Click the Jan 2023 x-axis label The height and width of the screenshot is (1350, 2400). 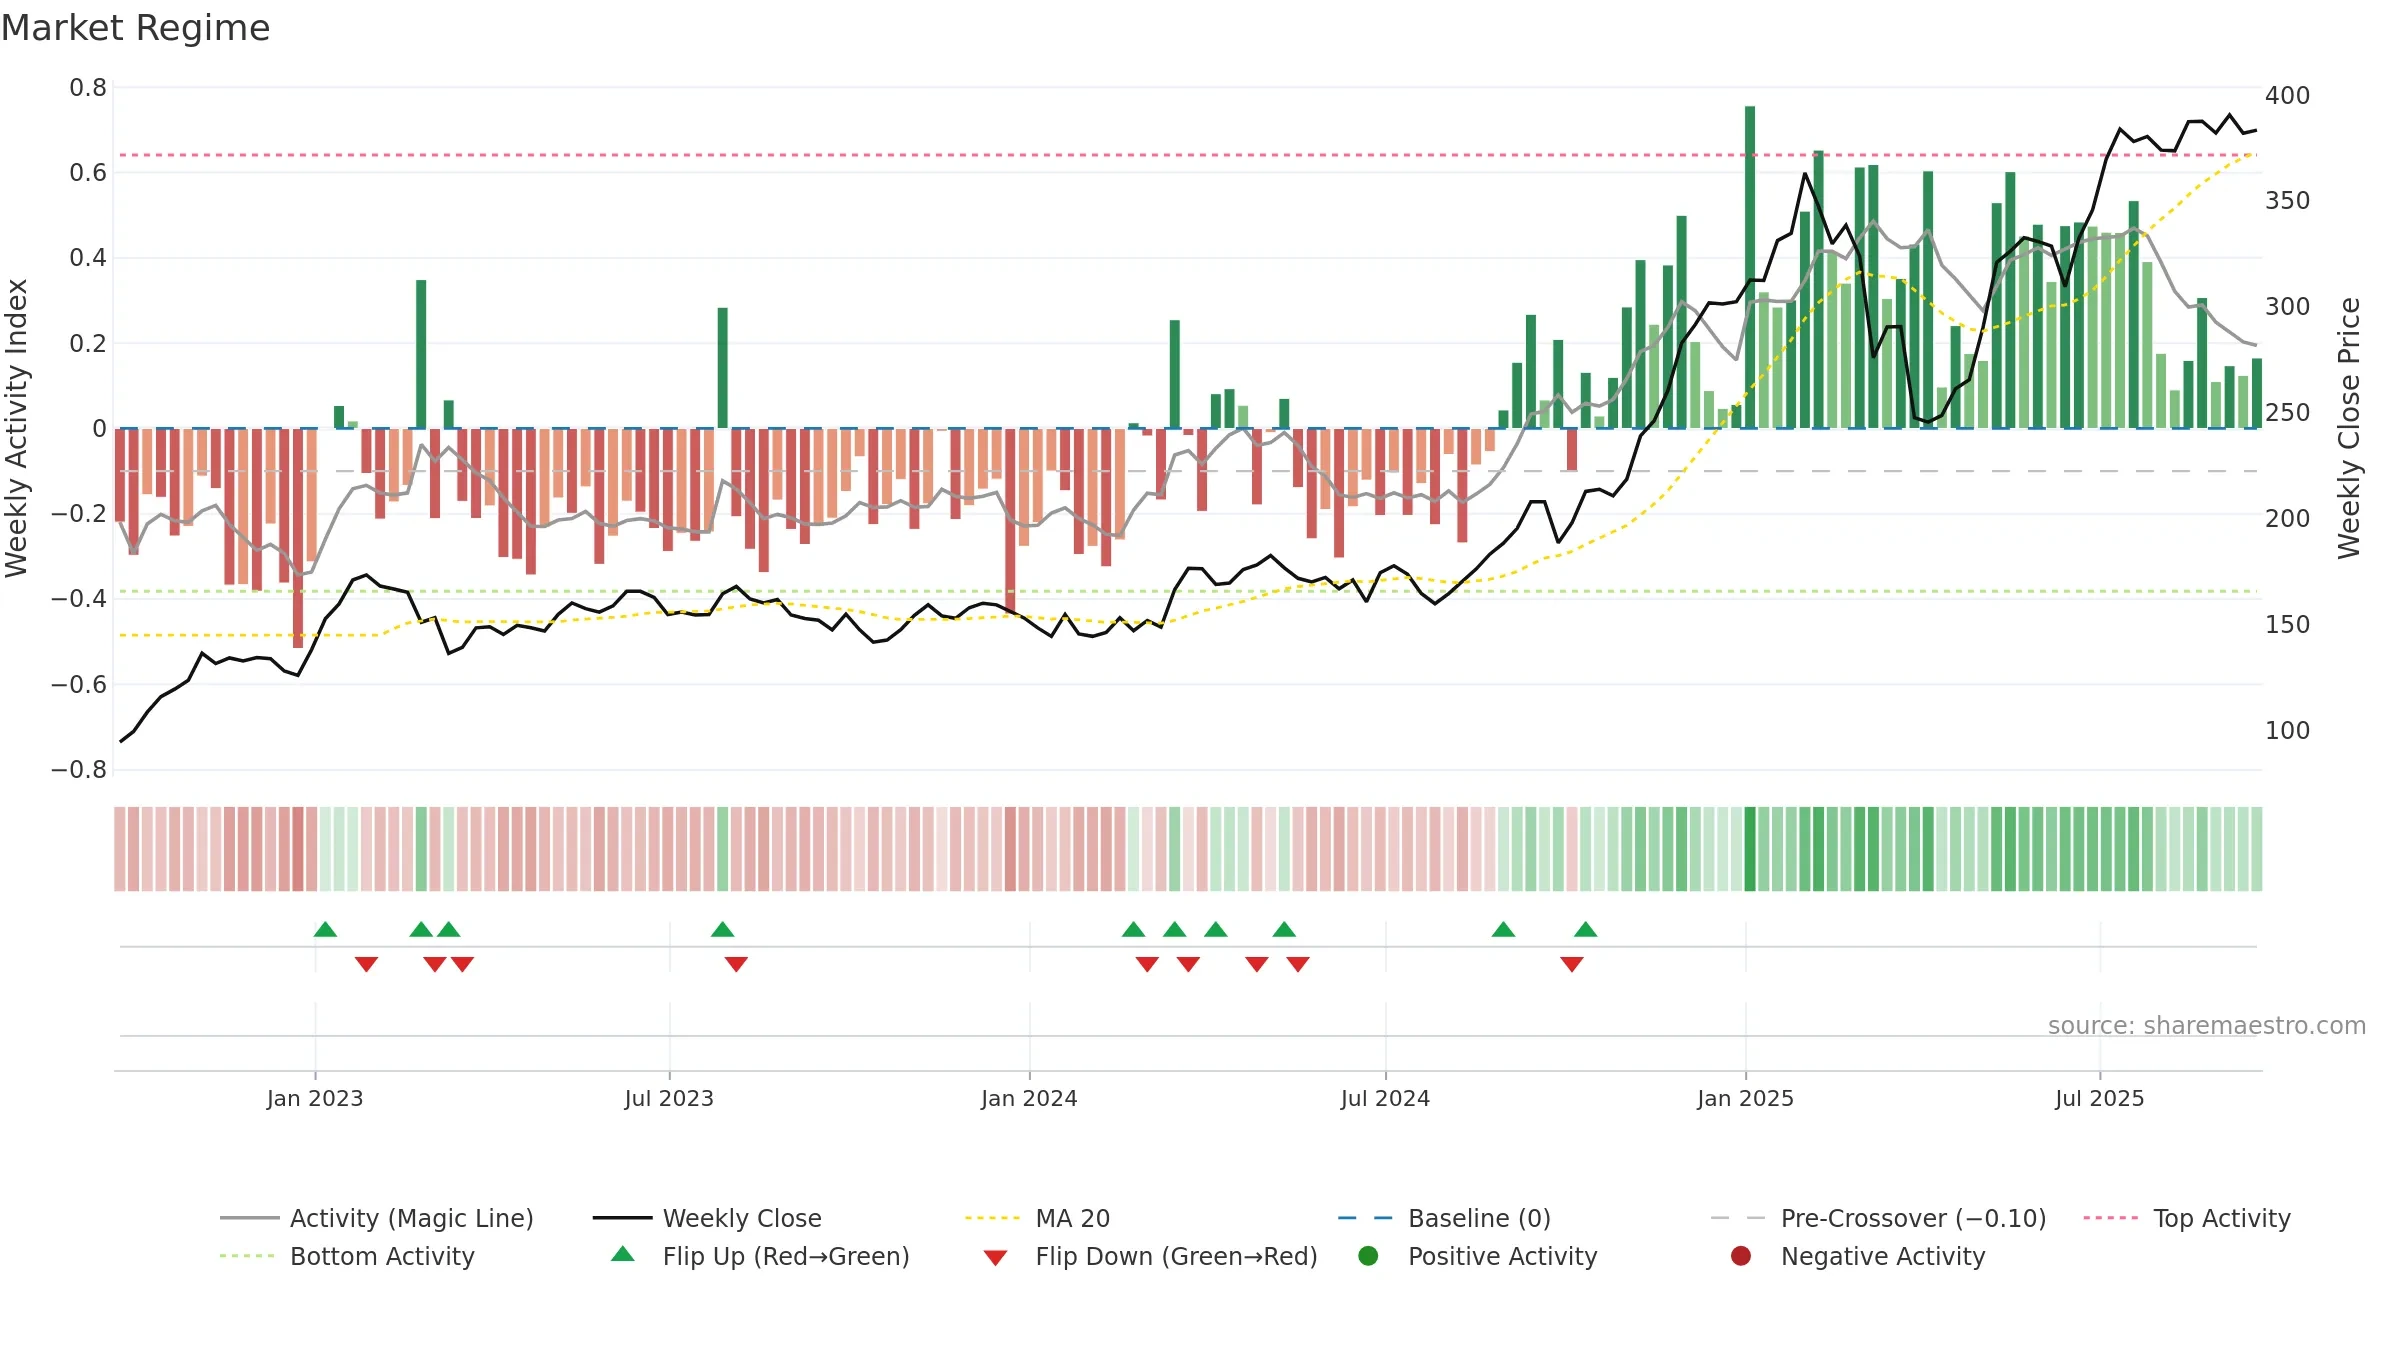click(x=315, y=1098)
